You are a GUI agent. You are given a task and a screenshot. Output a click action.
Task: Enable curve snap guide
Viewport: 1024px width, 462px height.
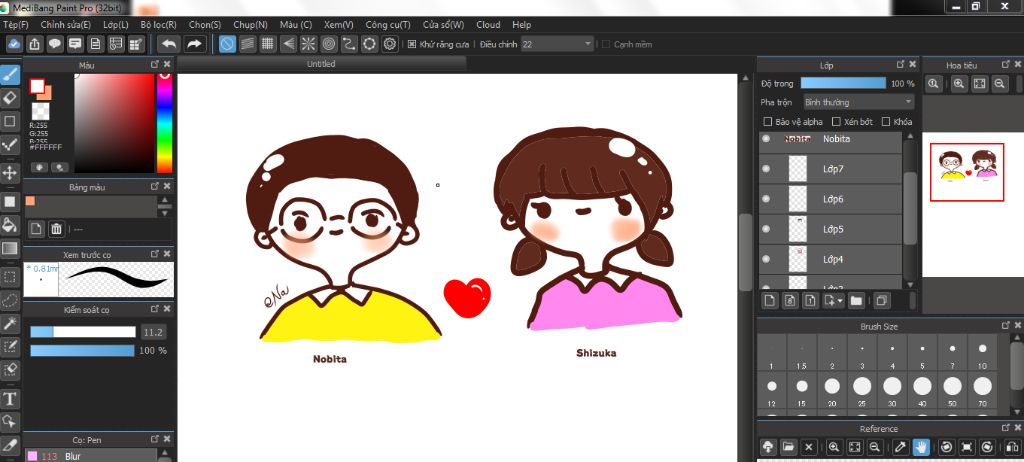pyautogui.click(x=349, y=44)
